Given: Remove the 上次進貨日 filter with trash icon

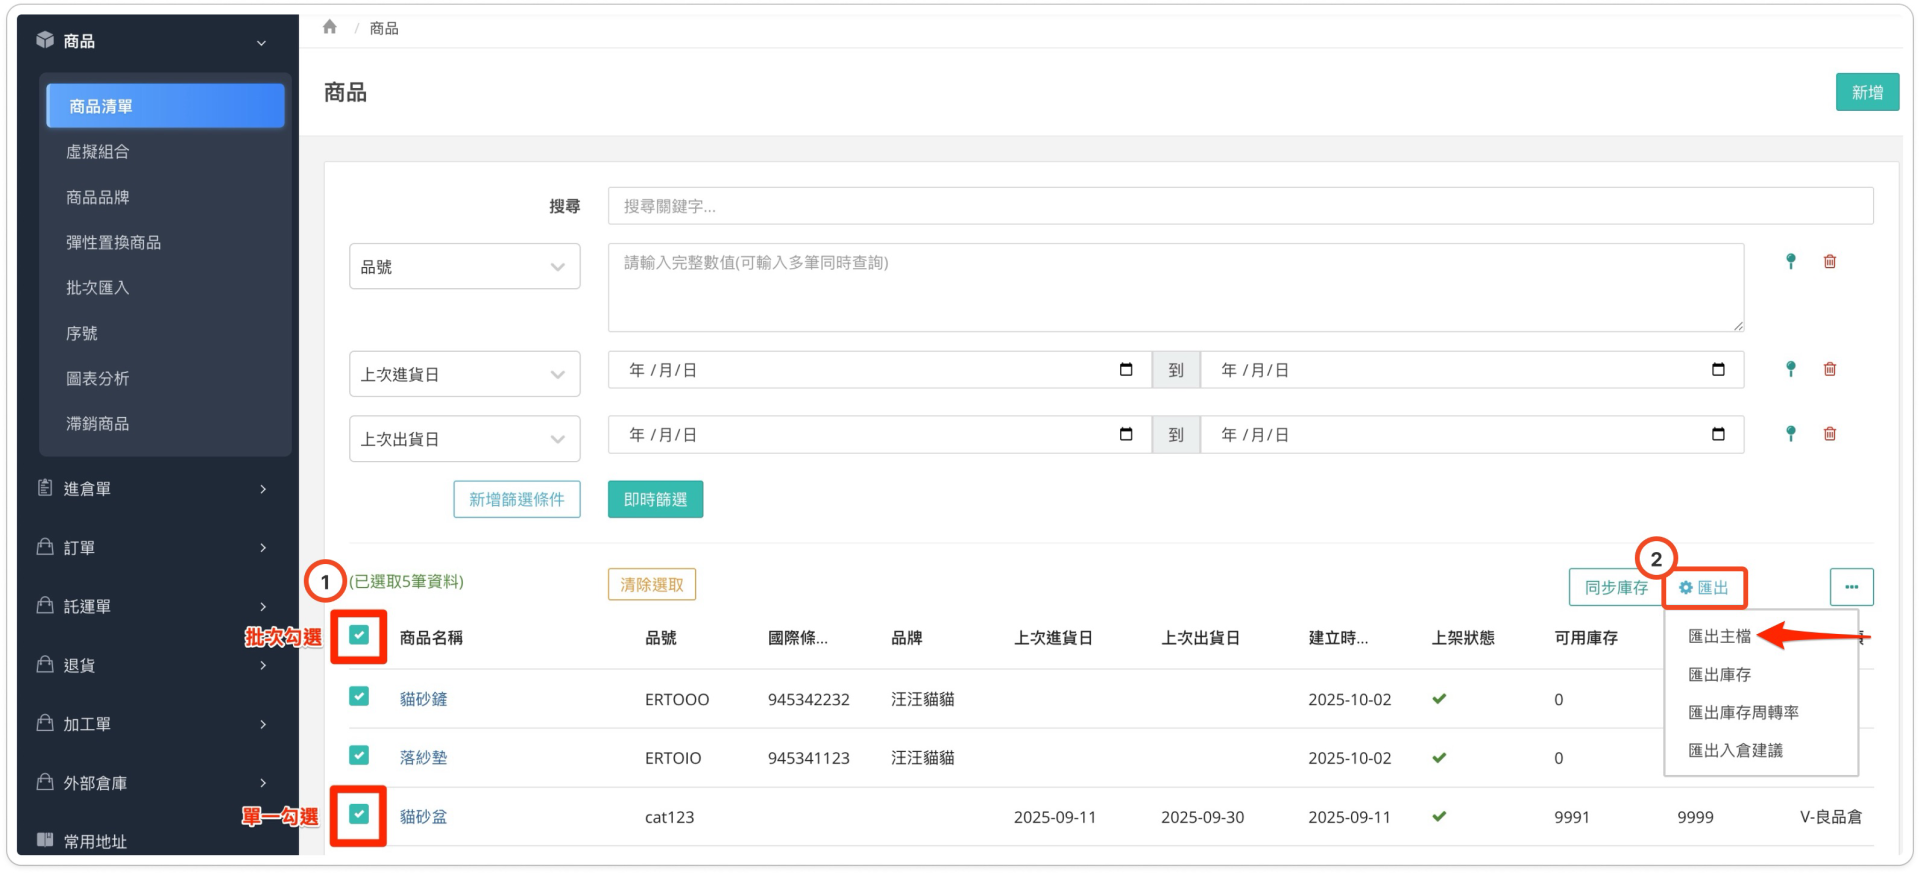Looking at the screenshot, I should [1829, 369].
